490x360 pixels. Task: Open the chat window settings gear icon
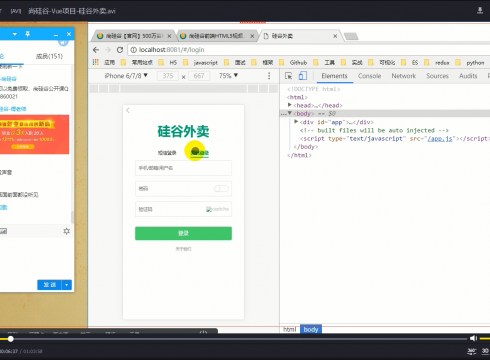point(67,231)
